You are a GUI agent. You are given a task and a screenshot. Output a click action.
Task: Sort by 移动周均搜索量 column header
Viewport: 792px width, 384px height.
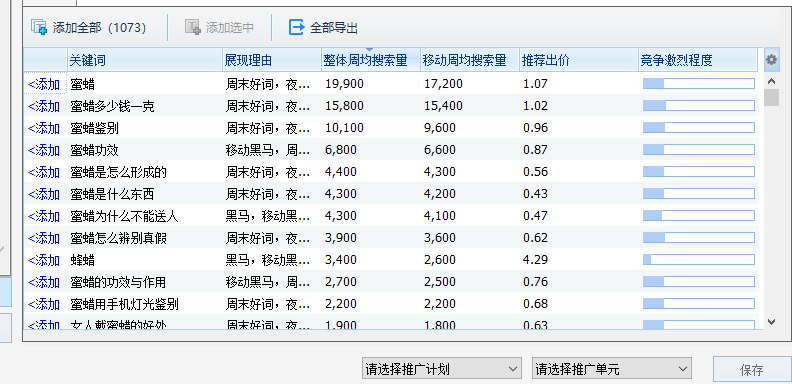(470, 60)
